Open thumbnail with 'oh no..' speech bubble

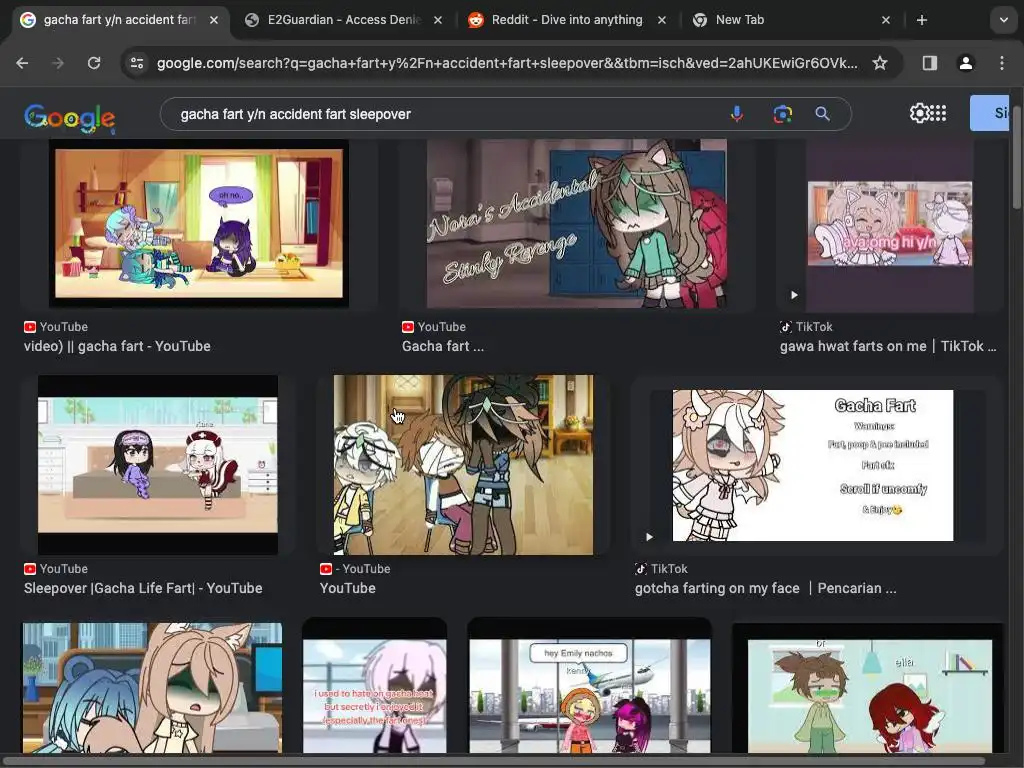click(199, 223)
